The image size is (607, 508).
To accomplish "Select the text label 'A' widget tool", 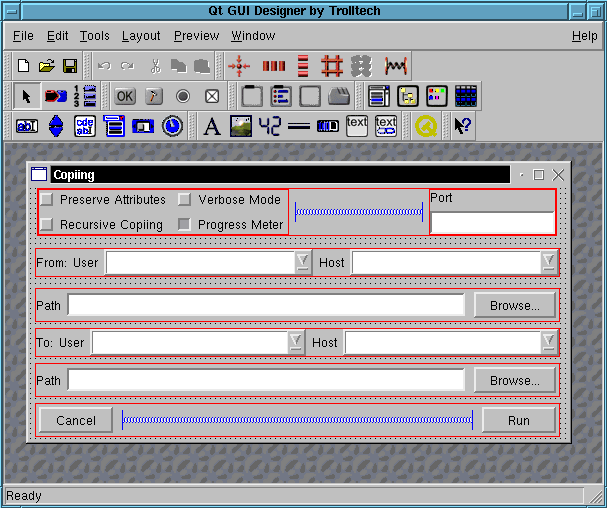I will click(x=211, y=126).
